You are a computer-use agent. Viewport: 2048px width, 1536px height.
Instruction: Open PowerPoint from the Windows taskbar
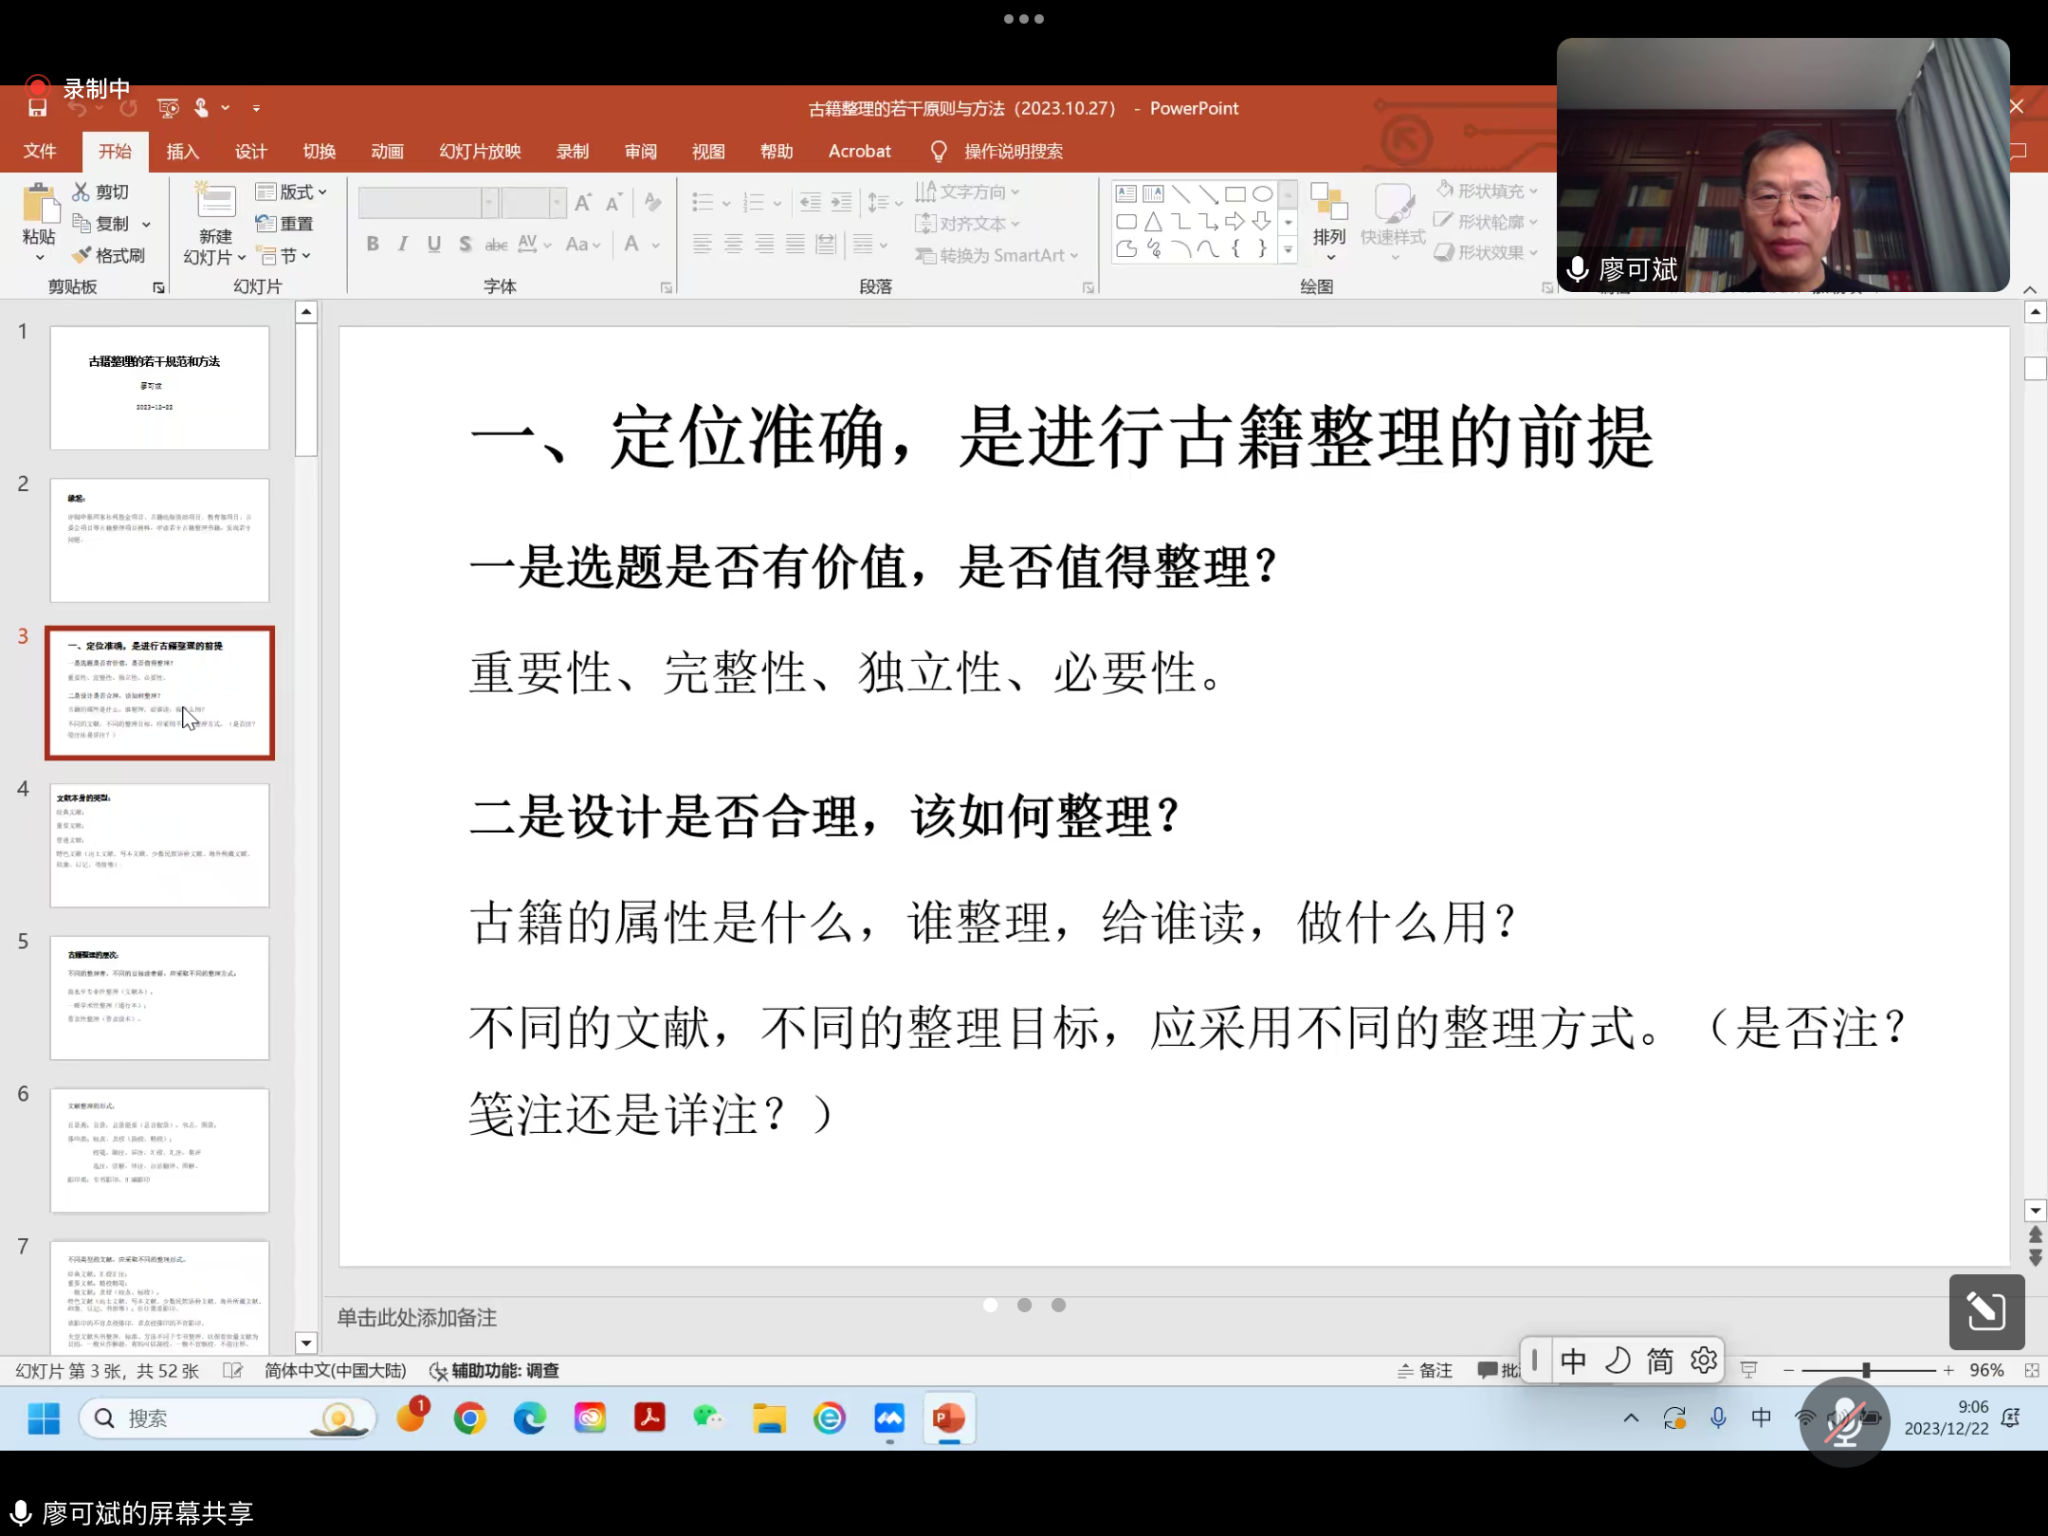click(948, 1418)
